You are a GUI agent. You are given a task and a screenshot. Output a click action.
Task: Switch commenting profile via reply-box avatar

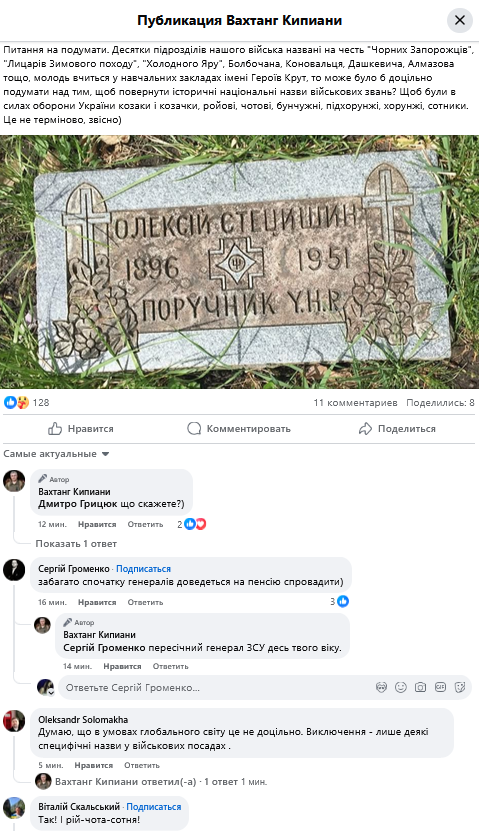(46, 687)
